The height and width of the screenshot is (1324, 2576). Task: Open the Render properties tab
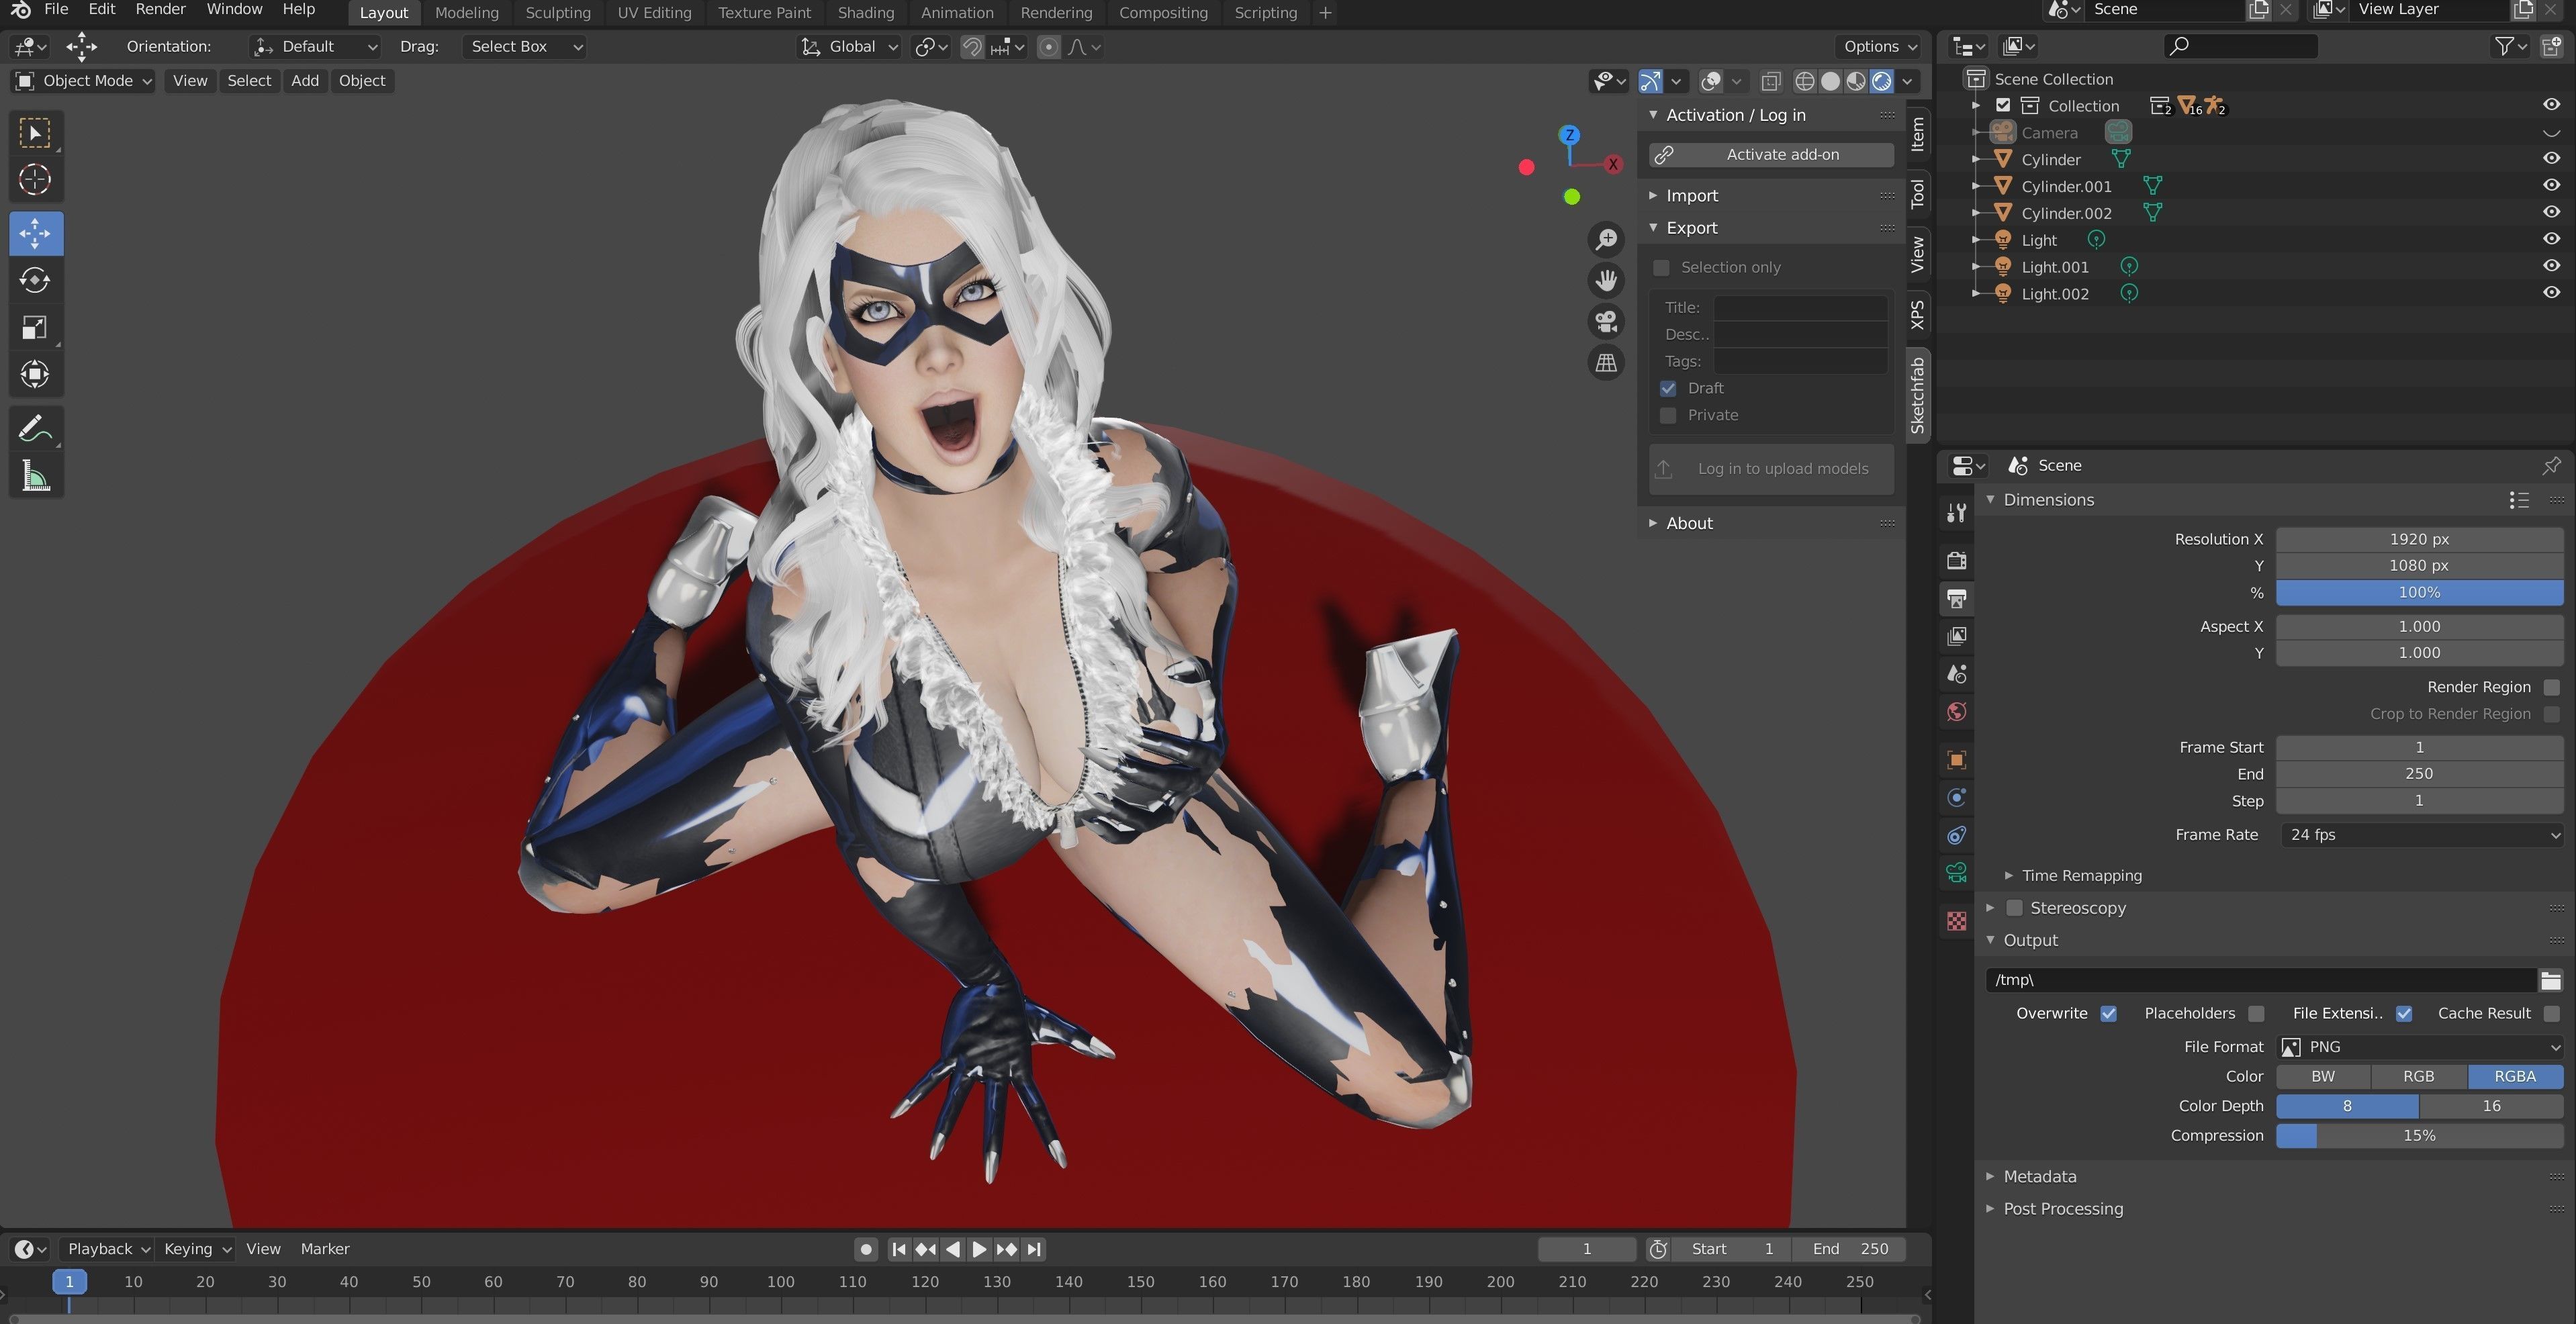(1957, 560)
